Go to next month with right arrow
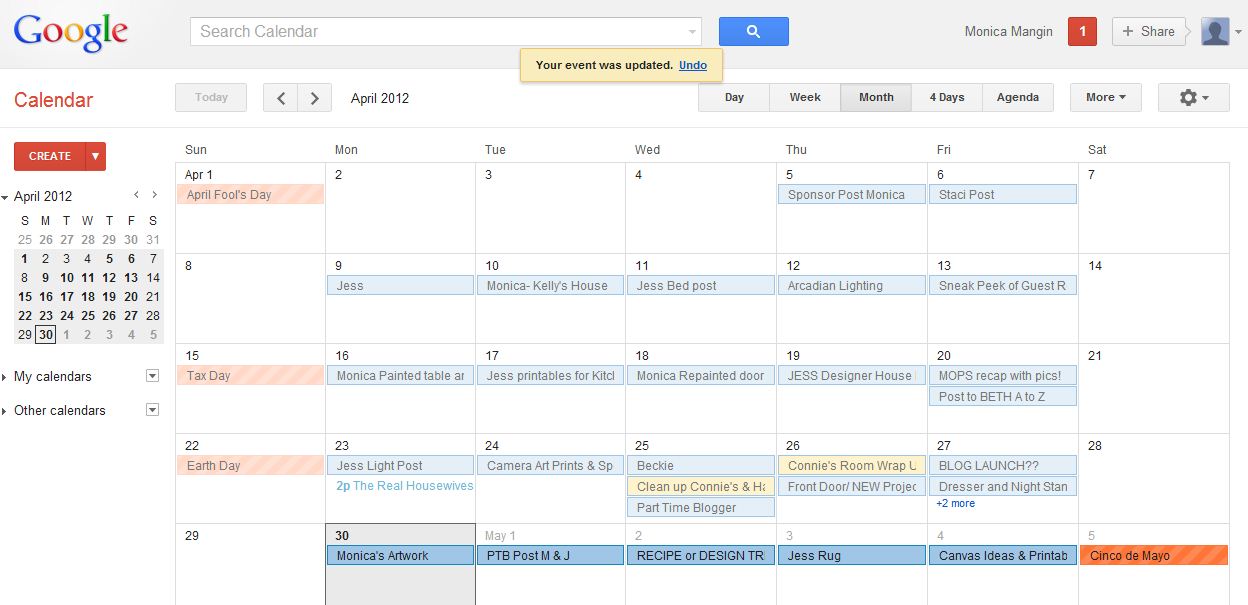This screenshot has height=605, width=1248. click(x=315, y=98)
